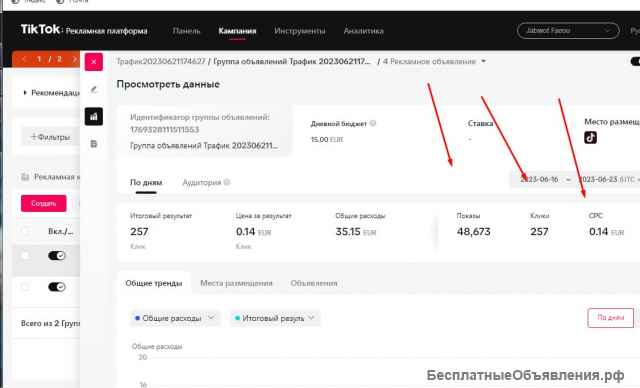Screen dimensions: 640x388
Task: Check the first ad group row checkbox
Action: pyautogui.click(x=25, y=255)
